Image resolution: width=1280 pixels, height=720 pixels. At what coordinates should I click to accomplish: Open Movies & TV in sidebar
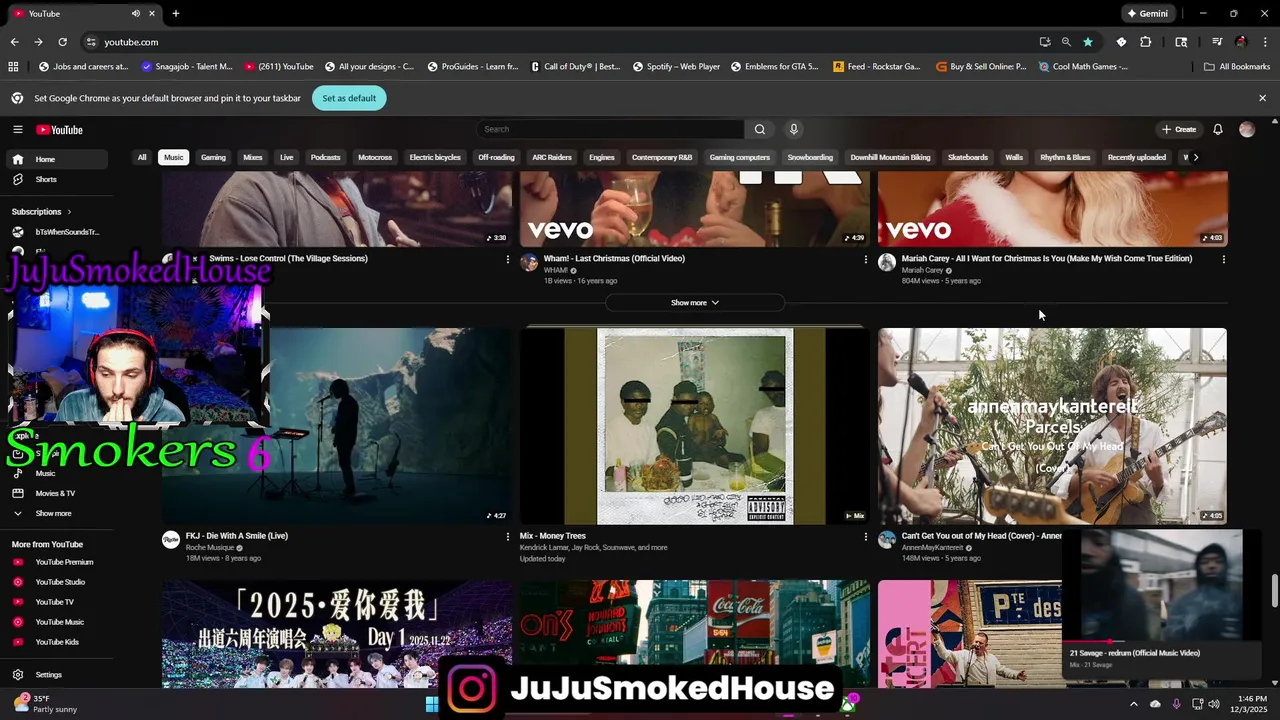click(x=55, y=493)
